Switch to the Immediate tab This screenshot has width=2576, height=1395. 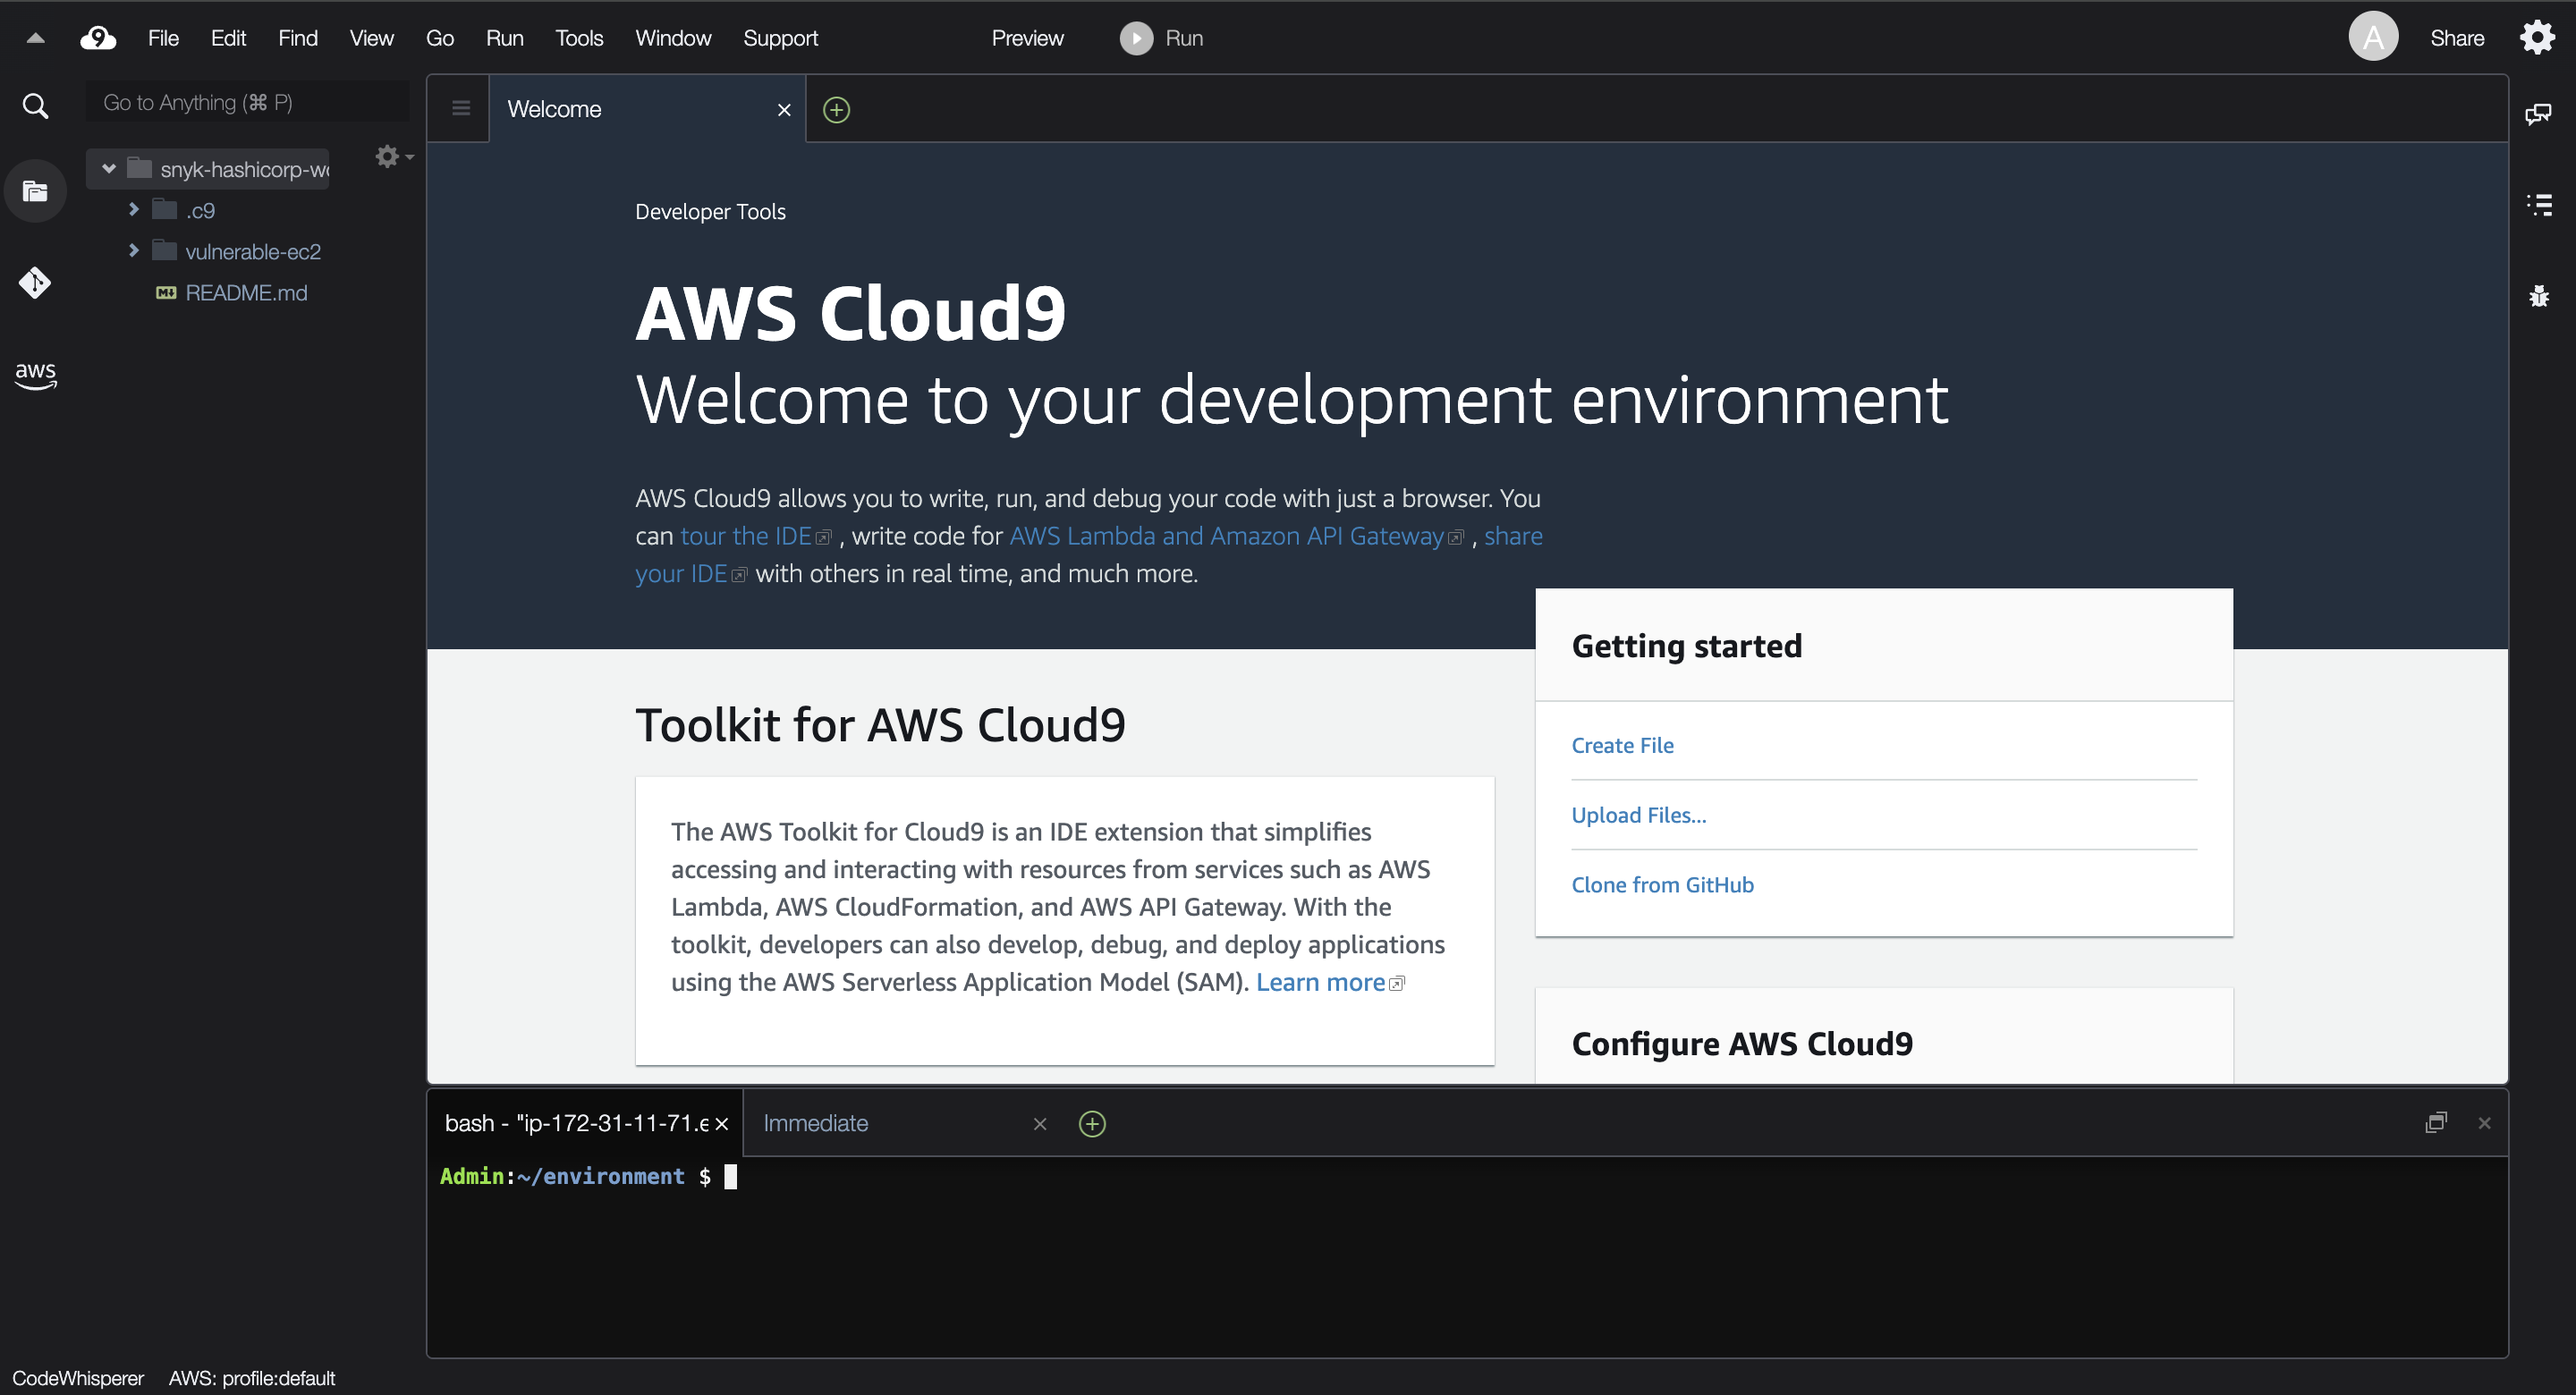(900, 1124)
